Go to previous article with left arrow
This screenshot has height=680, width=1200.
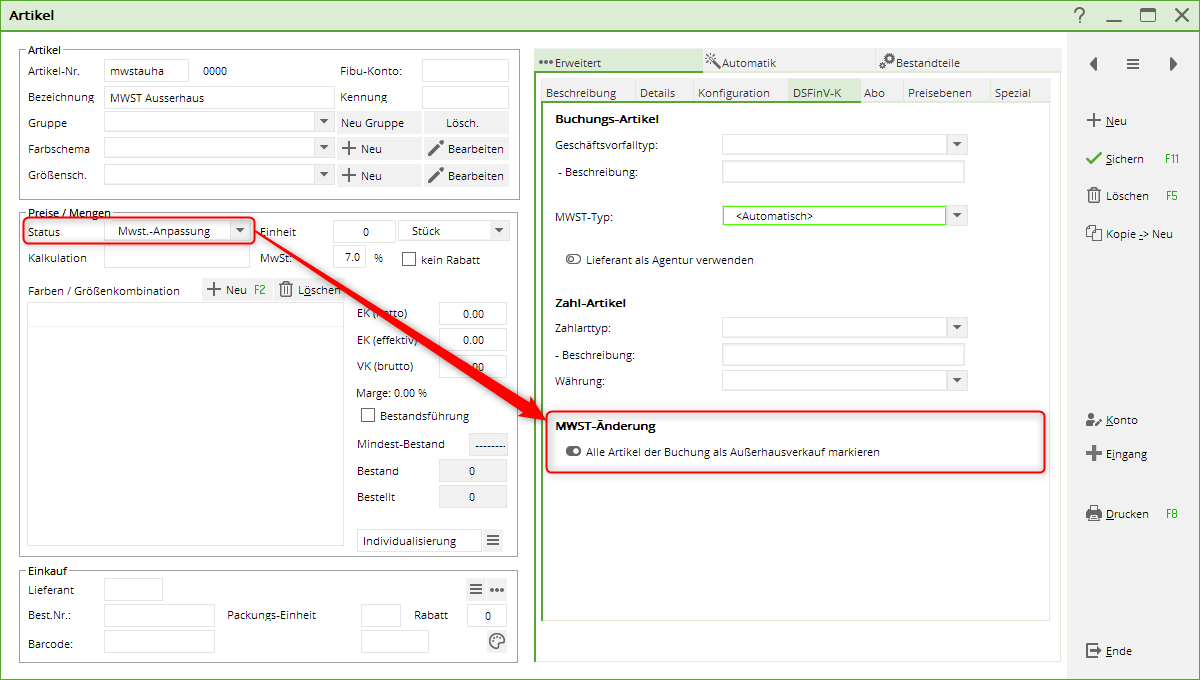pyautogui.click(x=1093, y=64)
